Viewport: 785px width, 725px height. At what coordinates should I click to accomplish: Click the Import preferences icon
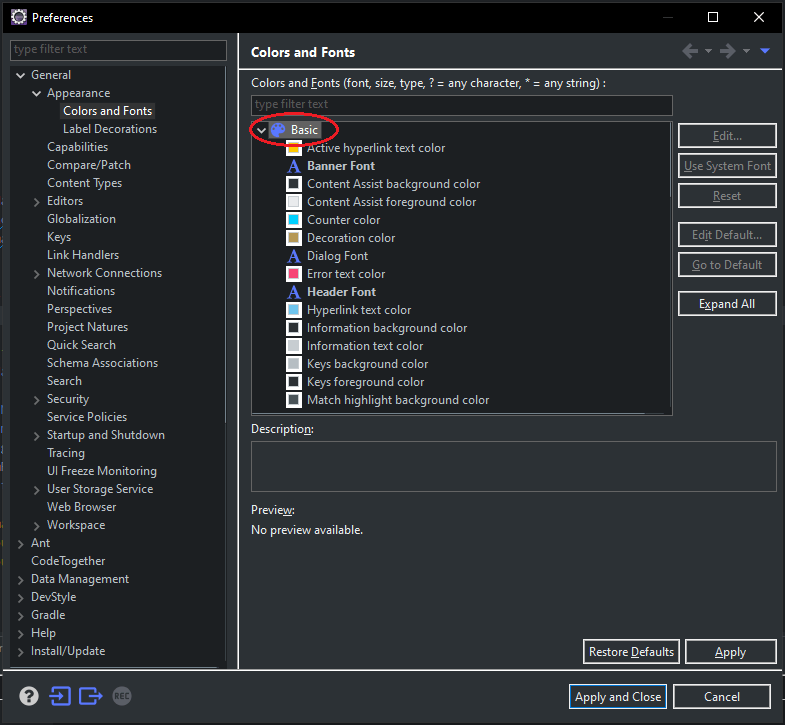60,696
